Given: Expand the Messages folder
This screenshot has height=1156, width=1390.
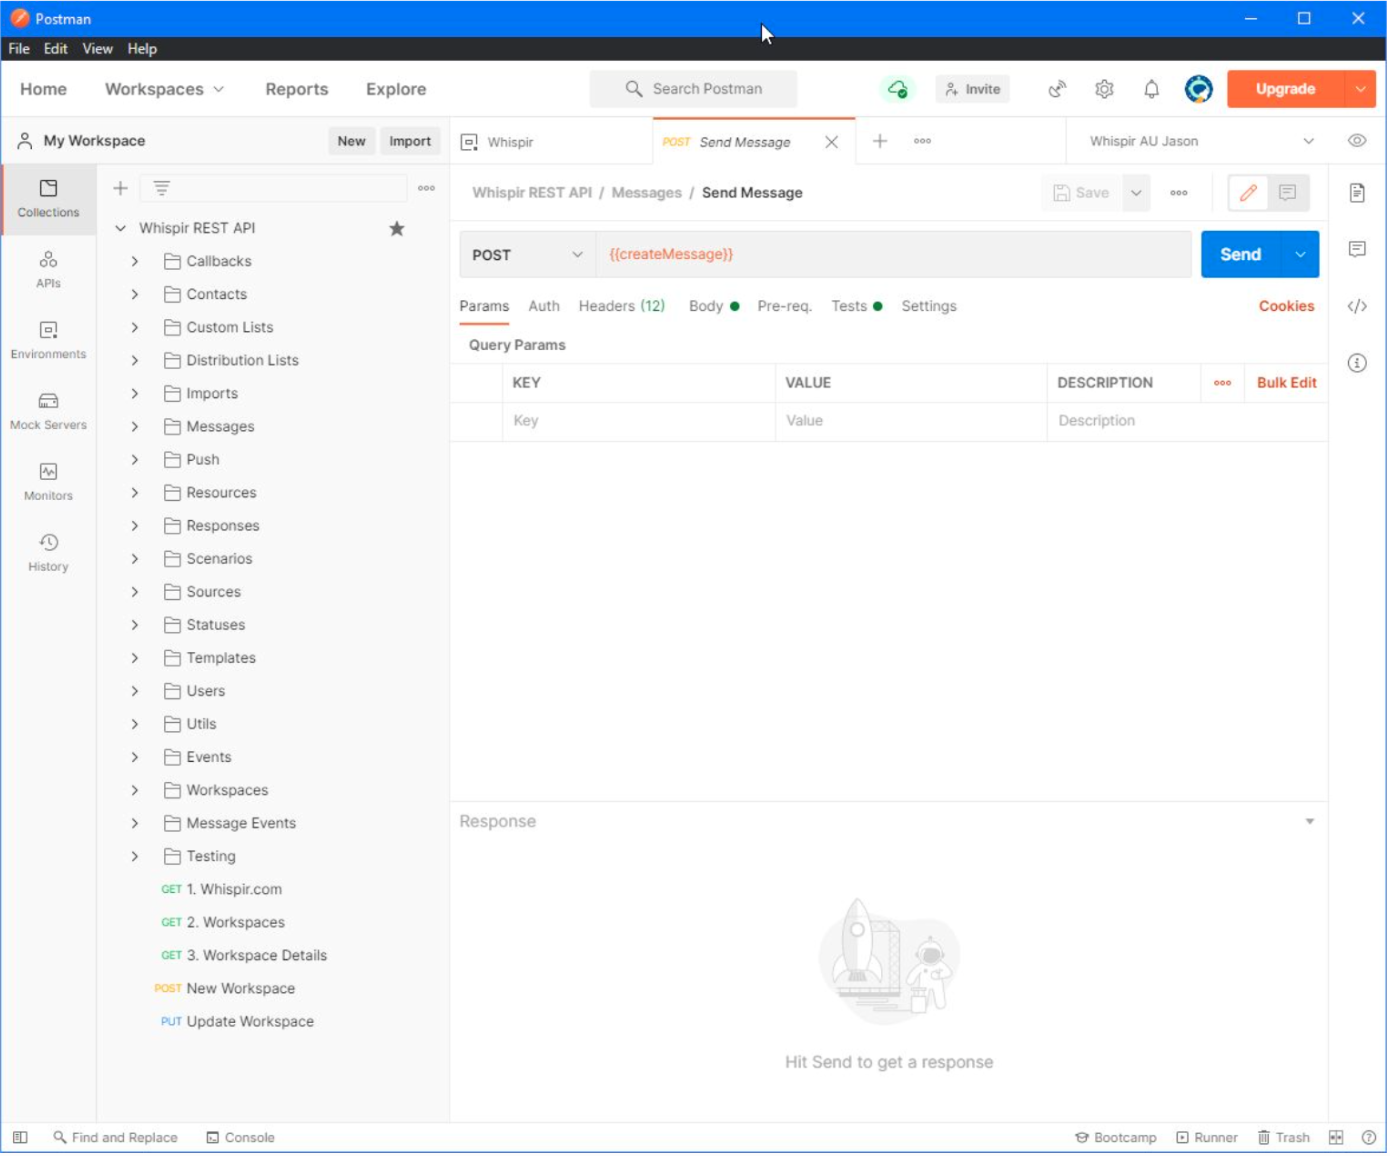Looking at the screenshot, I should [135, 427].
